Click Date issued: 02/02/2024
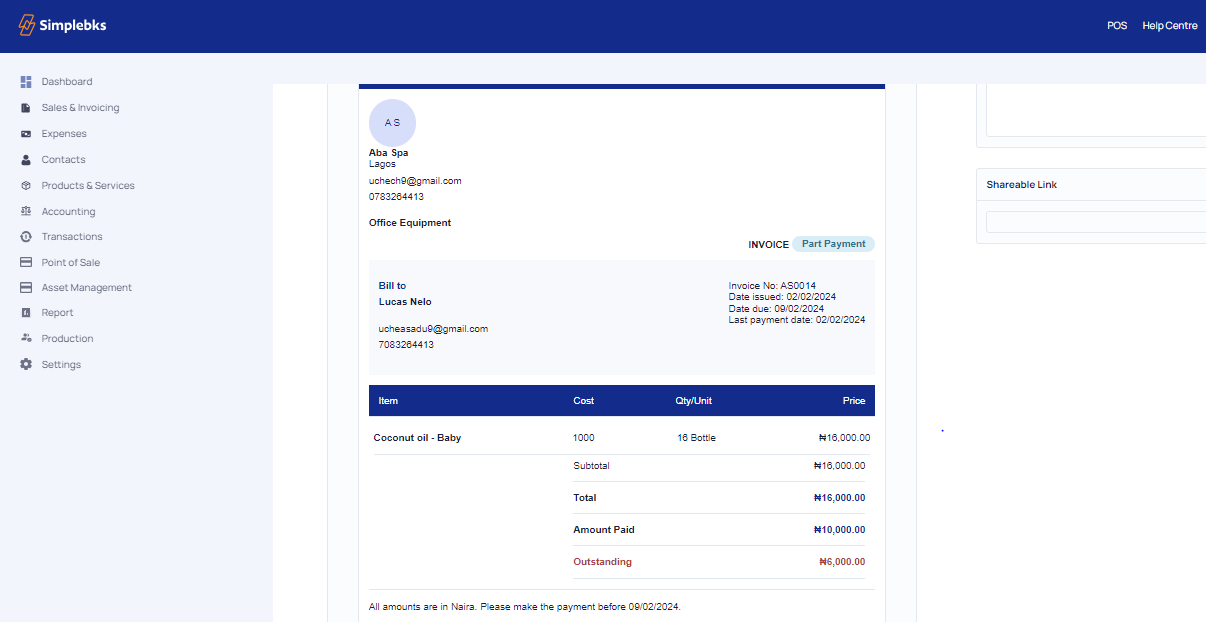 pos(782,297)
